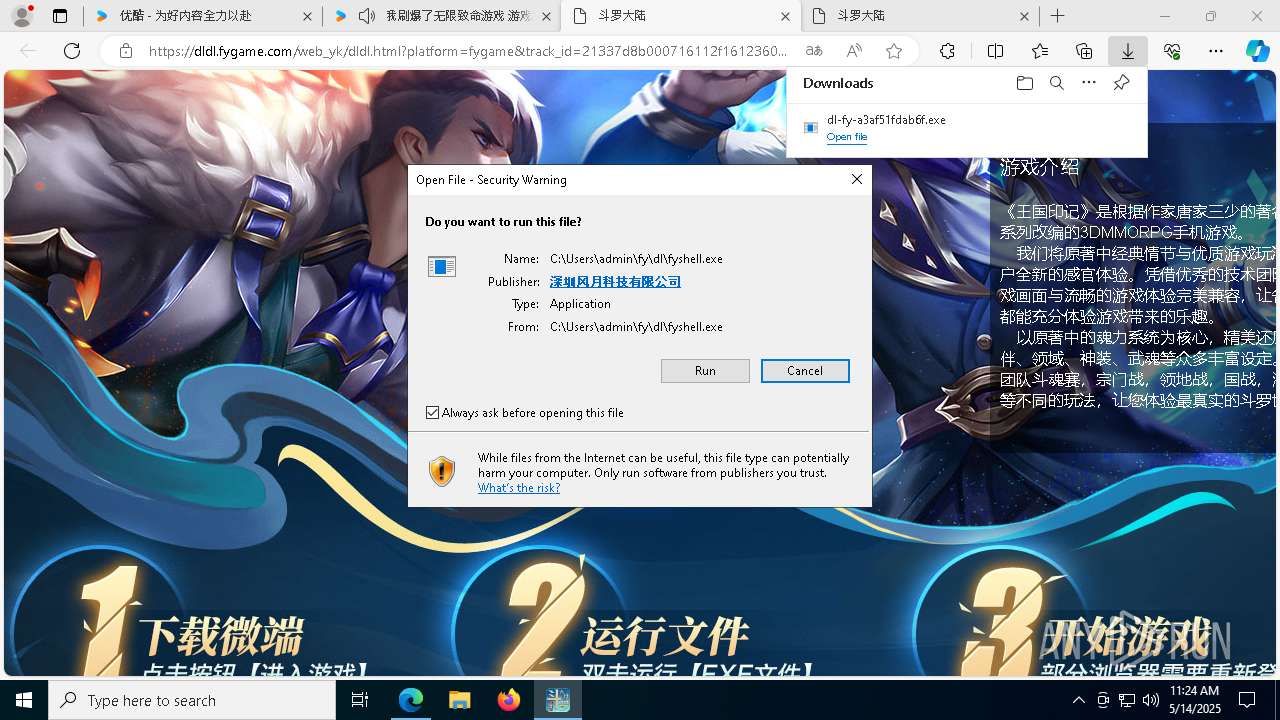The image size is (1280, 720).
Task: Go back to previous page
Action: [28, 51]
